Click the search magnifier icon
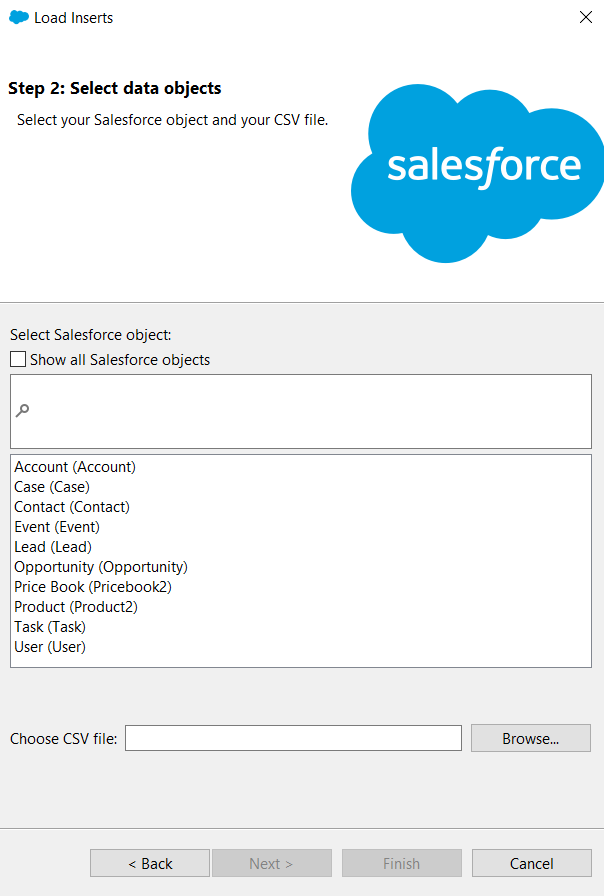 pos(23,410)
